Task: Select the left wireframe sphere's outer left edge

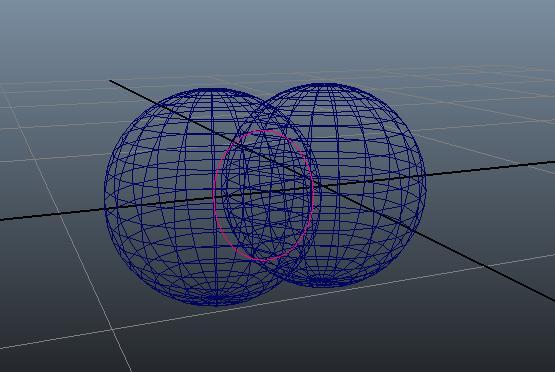Action: pyautogui.click(x=105, y=195)
